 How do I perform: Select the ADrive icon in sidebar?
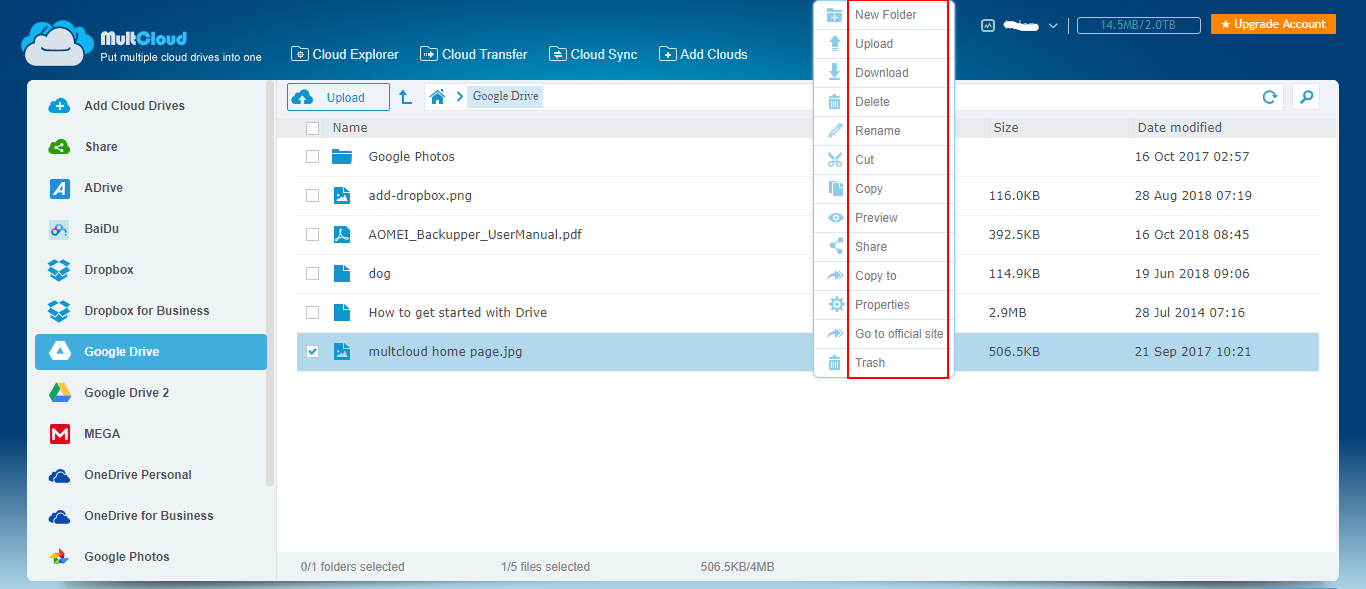(x=59, y=188)
